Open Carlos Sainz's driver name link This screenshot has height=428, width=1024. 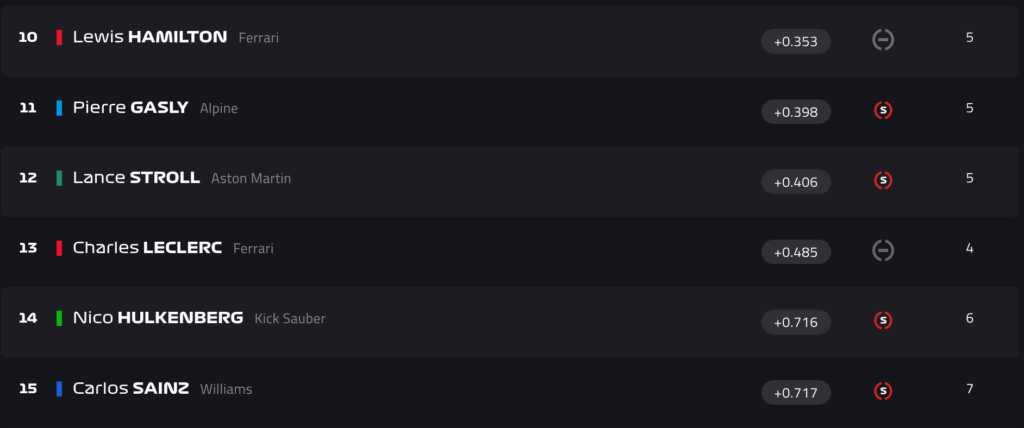(x=130, y=388)
